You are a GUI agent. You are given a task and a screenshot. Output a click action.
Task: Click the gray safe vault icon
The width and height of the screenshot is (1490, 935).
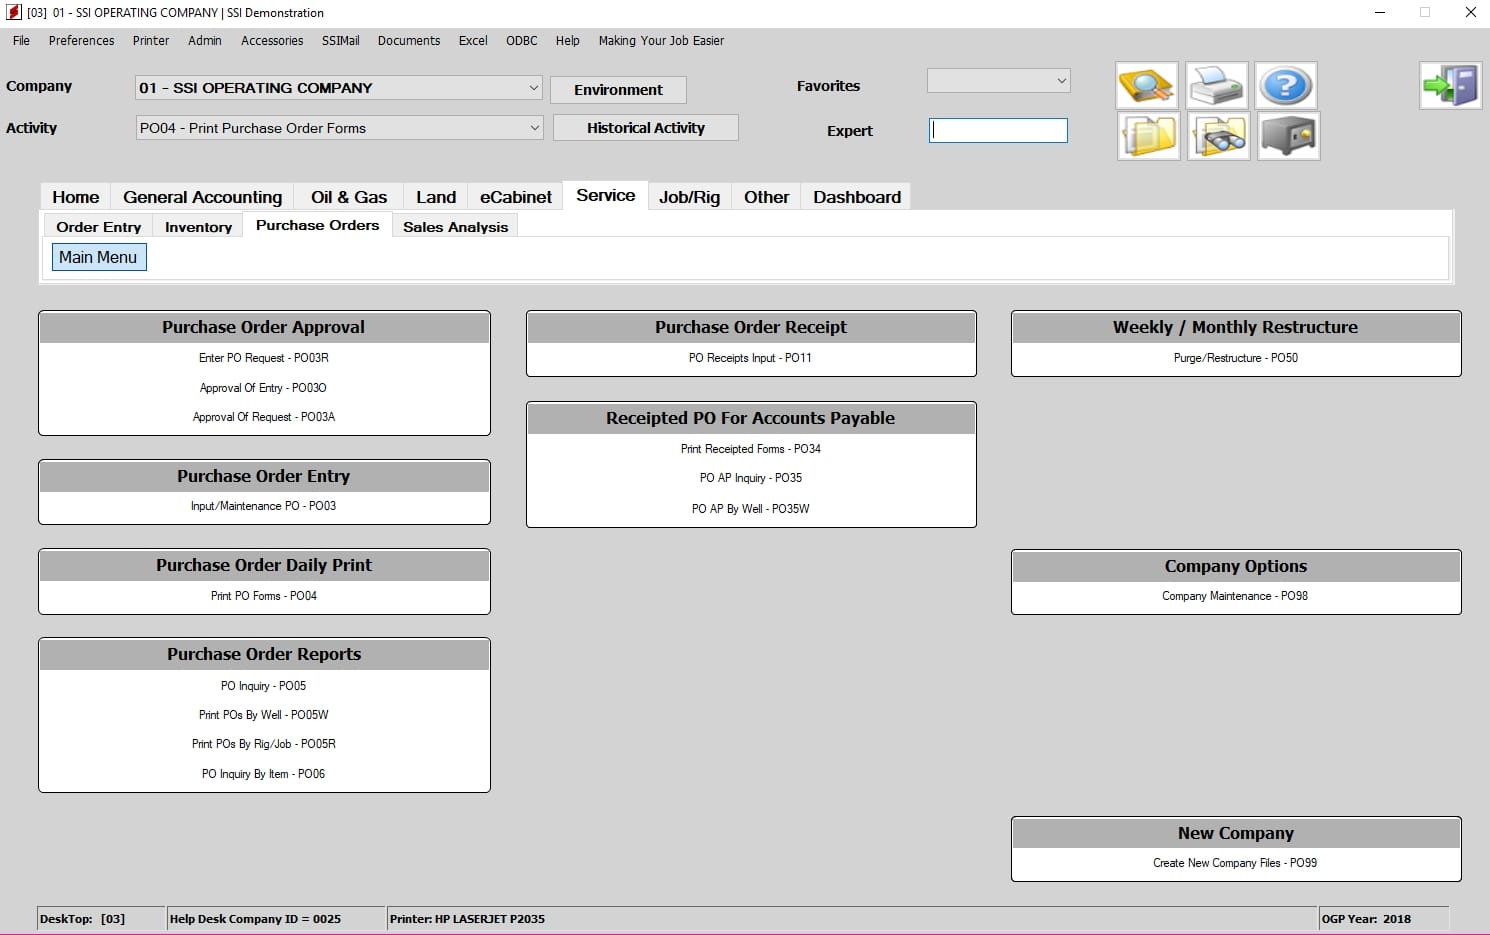pyautogui.click(x=1289, y=136)
